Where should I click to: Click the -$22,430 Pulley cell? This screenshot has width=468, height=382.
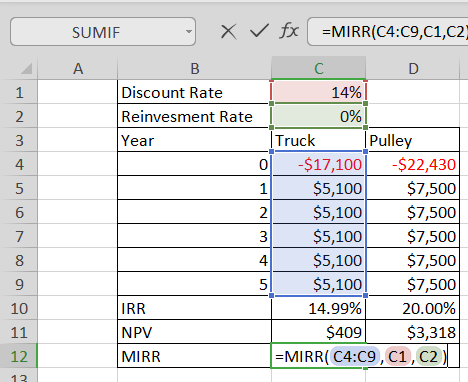click(413, 164)
